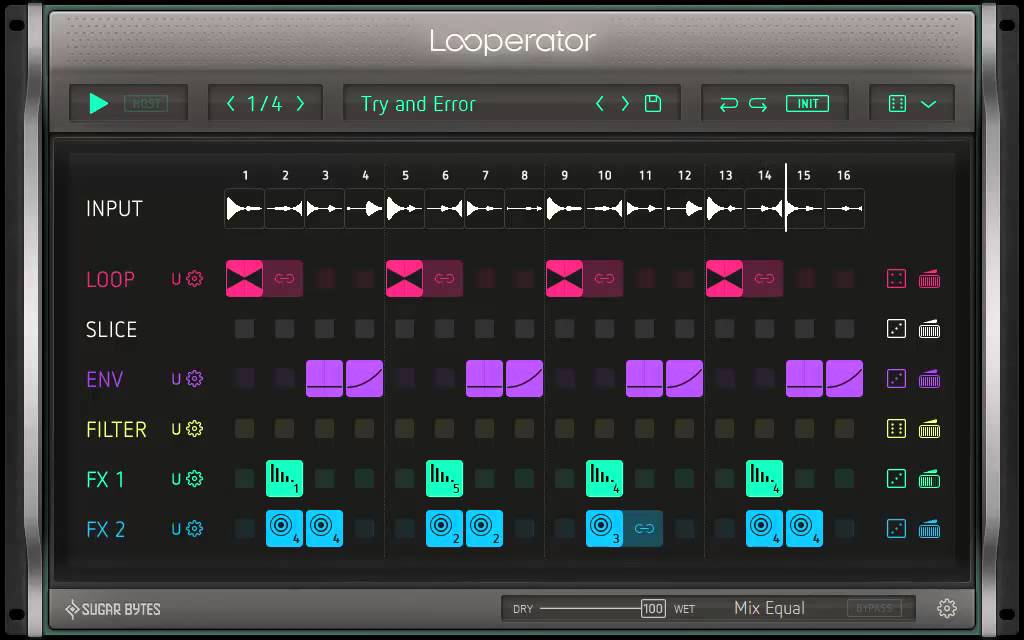Toggle the U button on FX 2 track
This screenshot has width=1024, height=640.
coord(176,529)
